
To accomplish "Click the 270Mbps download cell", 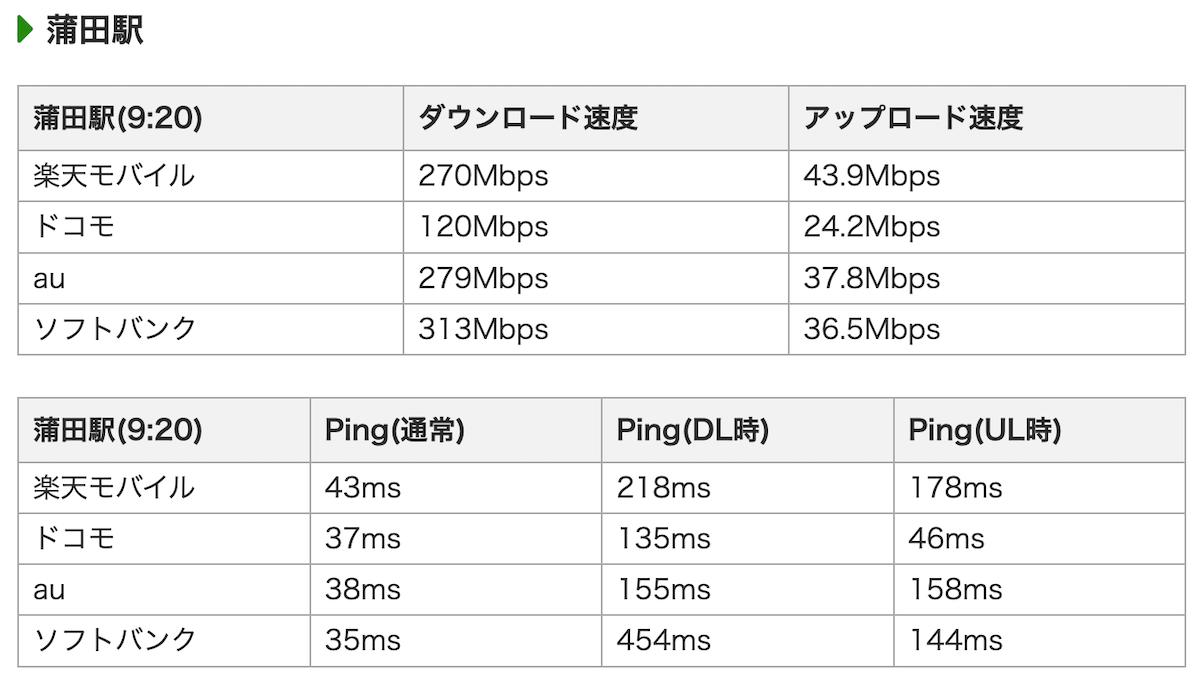I will (x=484, y=176).
